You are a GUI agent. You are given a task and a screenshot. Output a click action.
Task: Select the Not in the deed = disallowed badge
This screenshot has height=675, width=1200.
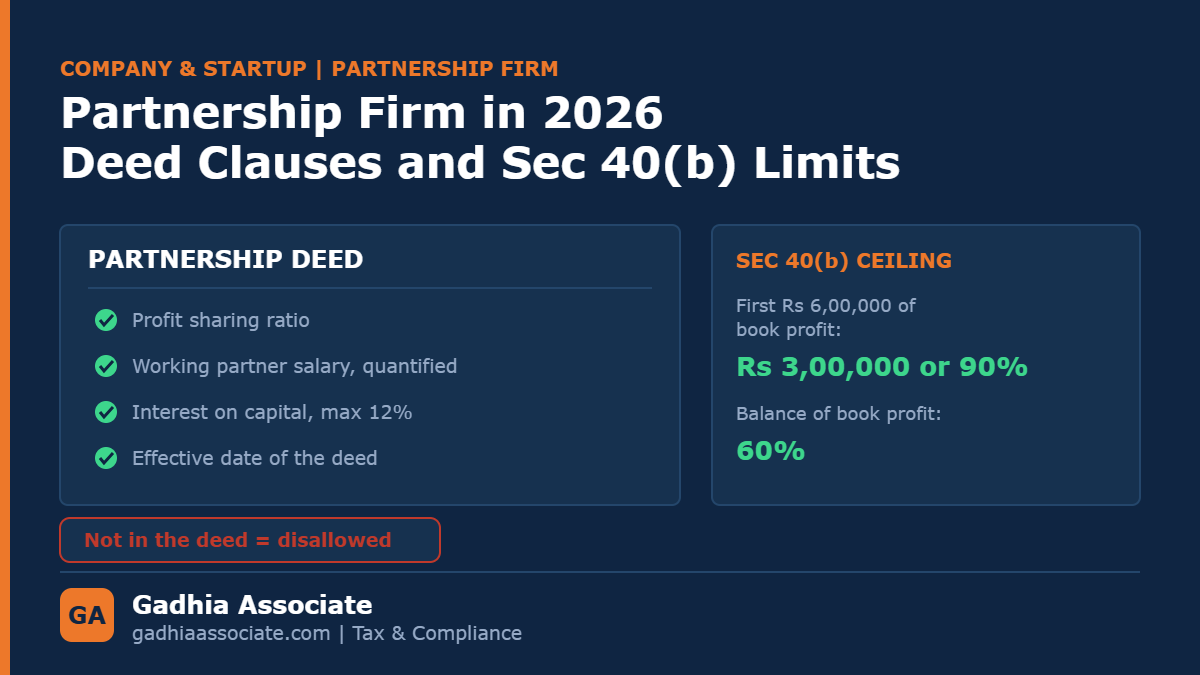[x=250, y=540]
